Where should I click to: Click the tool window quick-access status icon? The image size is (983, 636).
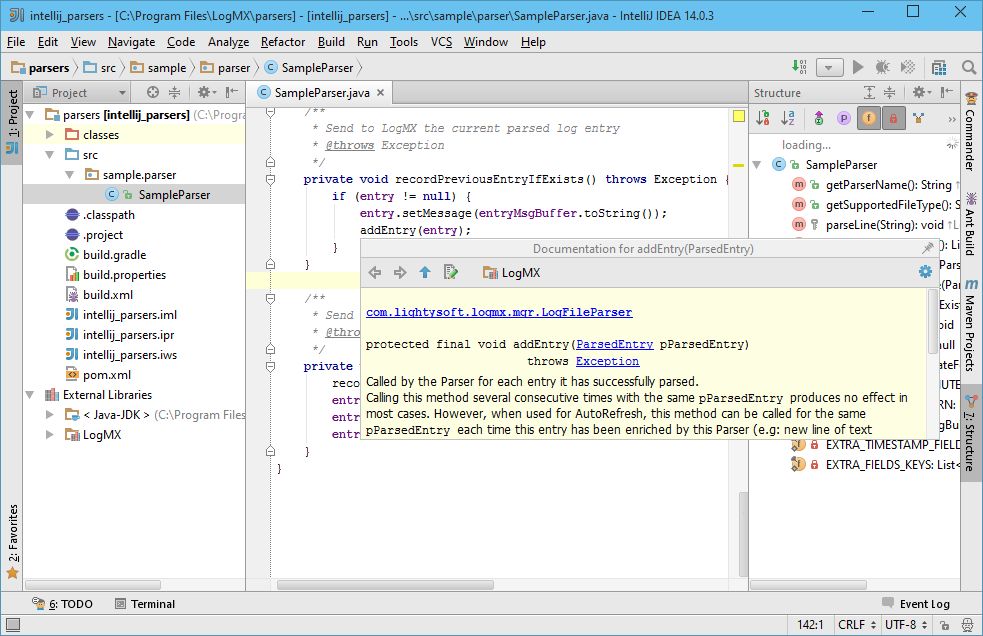coord(13,624)
